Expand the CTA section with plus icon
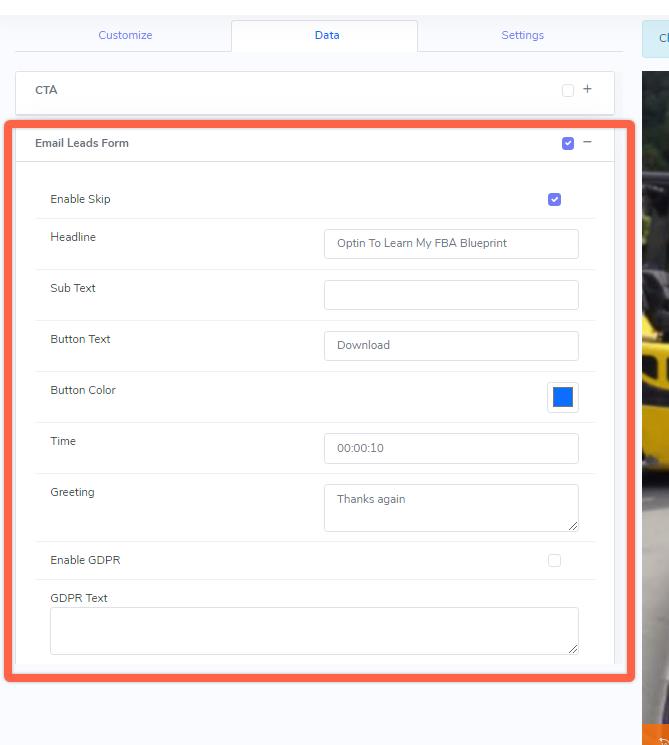Viewport: 669px width, 745px height. click(x=587, y=89)
